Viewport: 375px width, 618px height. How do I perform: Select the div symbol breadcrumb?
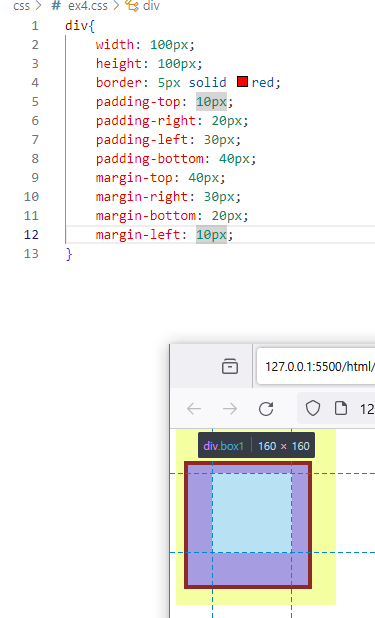151,6
